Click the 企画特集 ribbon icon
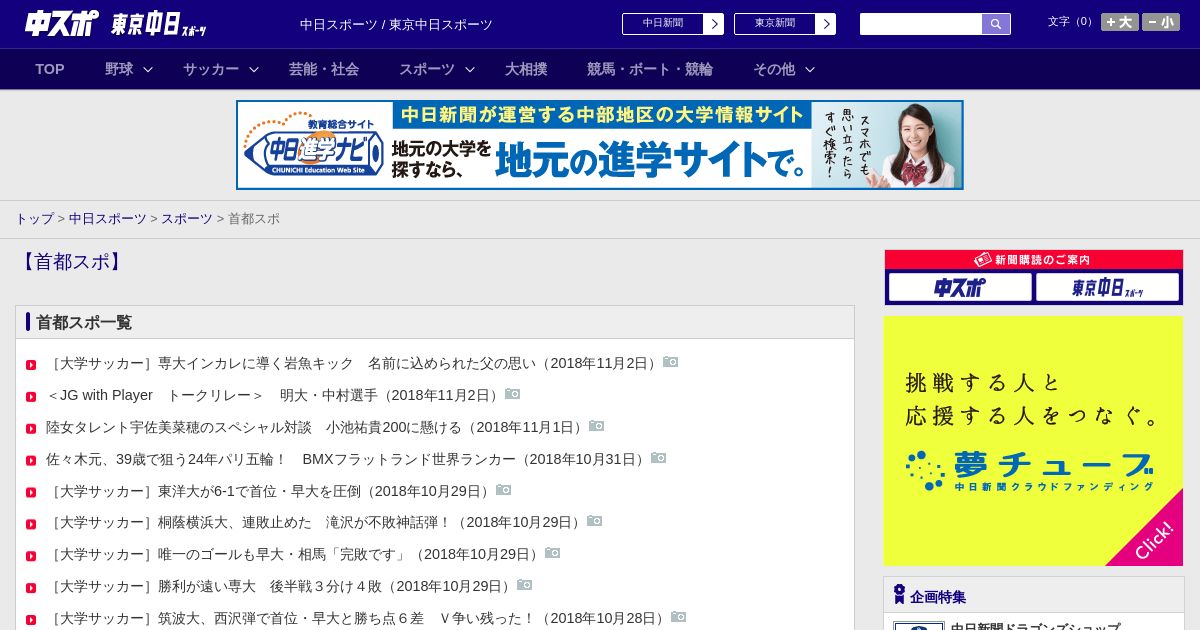Screen dimensions: 1200x630 click(899, 594)
